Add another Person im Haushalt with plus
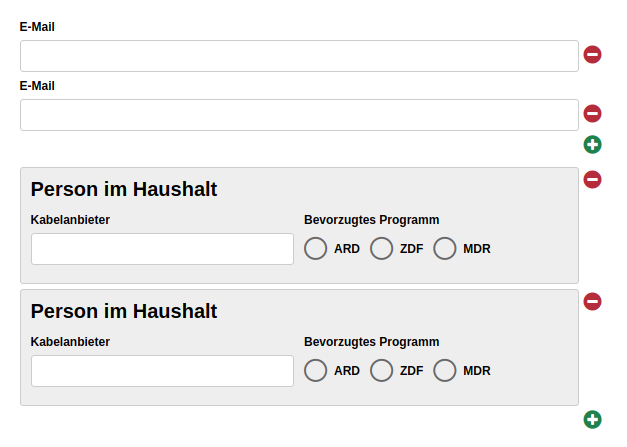 click(x=592, y=419)
